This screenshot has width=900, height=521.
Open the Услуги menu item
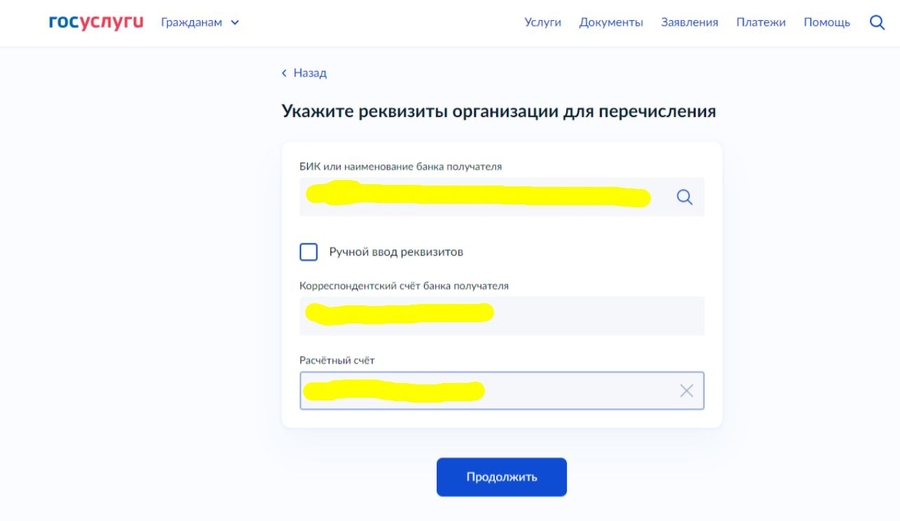click(543, 22)
